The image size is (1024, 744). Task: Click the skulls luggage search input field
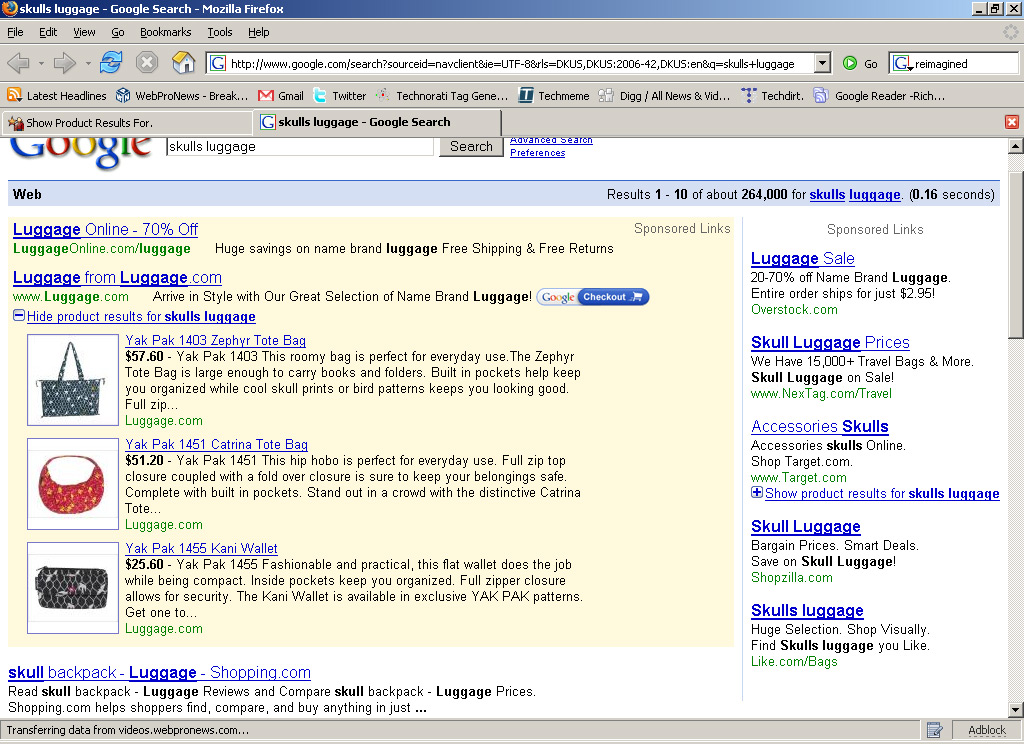point(300,146)
